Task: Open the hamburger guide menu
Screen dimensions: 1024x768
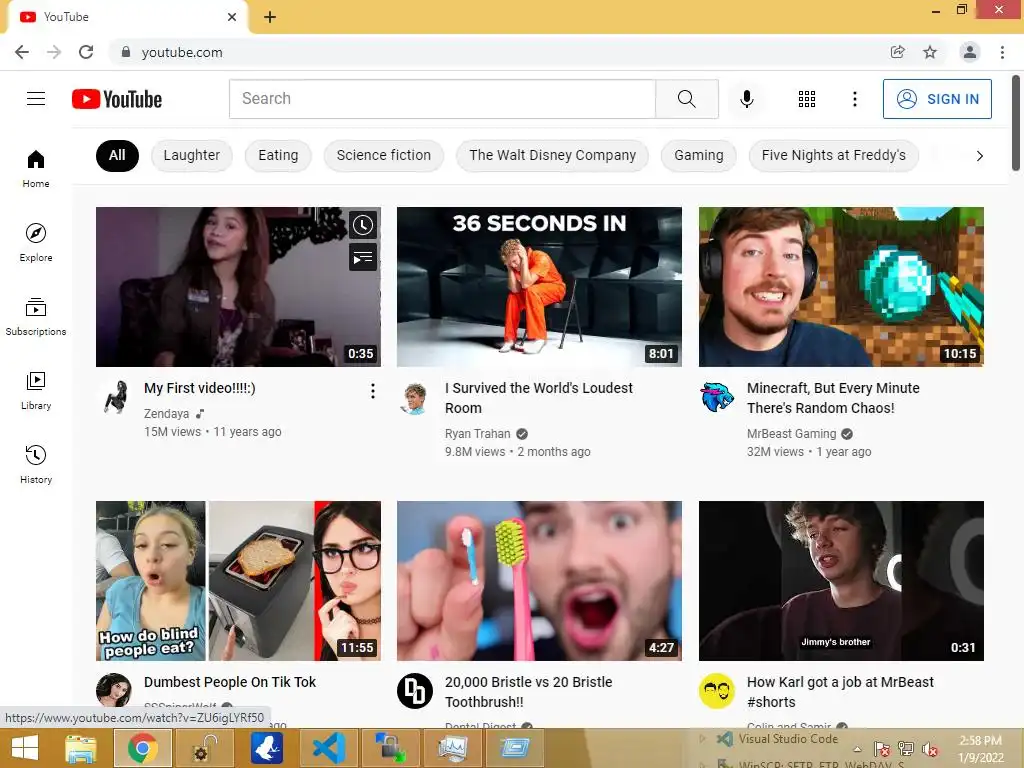Action: click(36, 99)
